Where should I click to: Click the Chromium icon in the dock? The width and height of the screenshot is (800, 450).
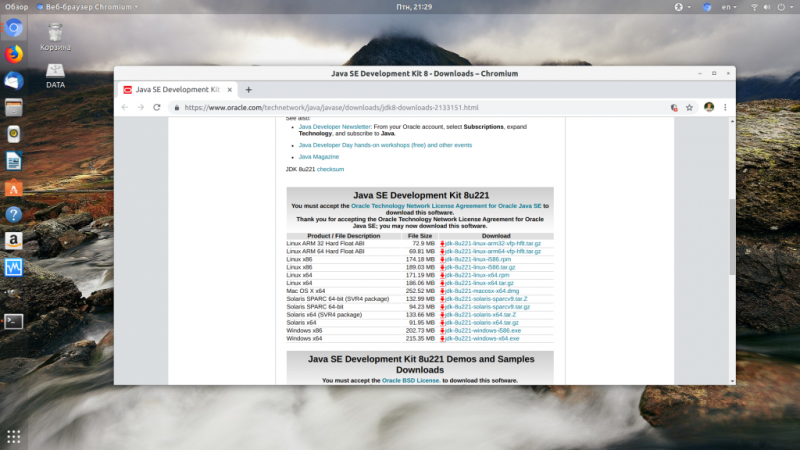click(x=14, y=28)
